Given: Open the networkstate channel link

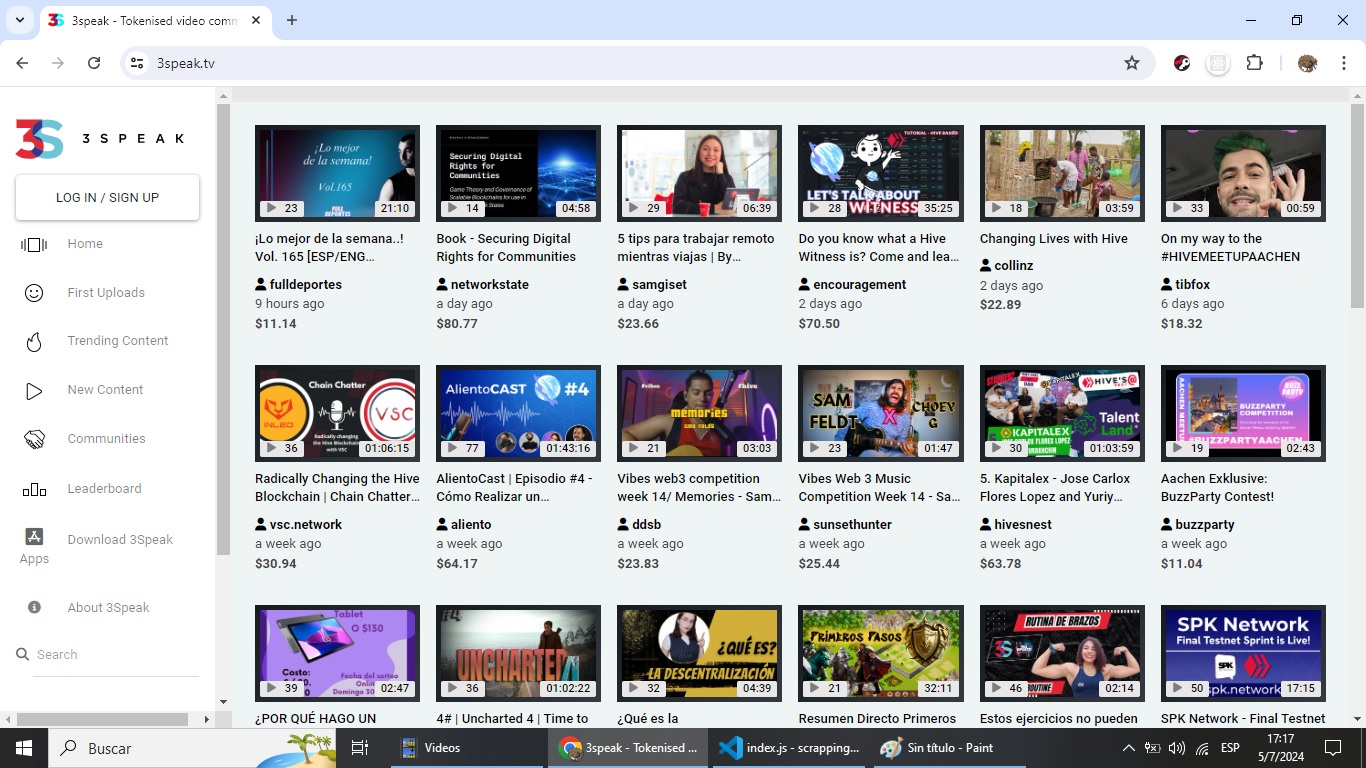Looking at the screenshot, I should coord(489,285).
